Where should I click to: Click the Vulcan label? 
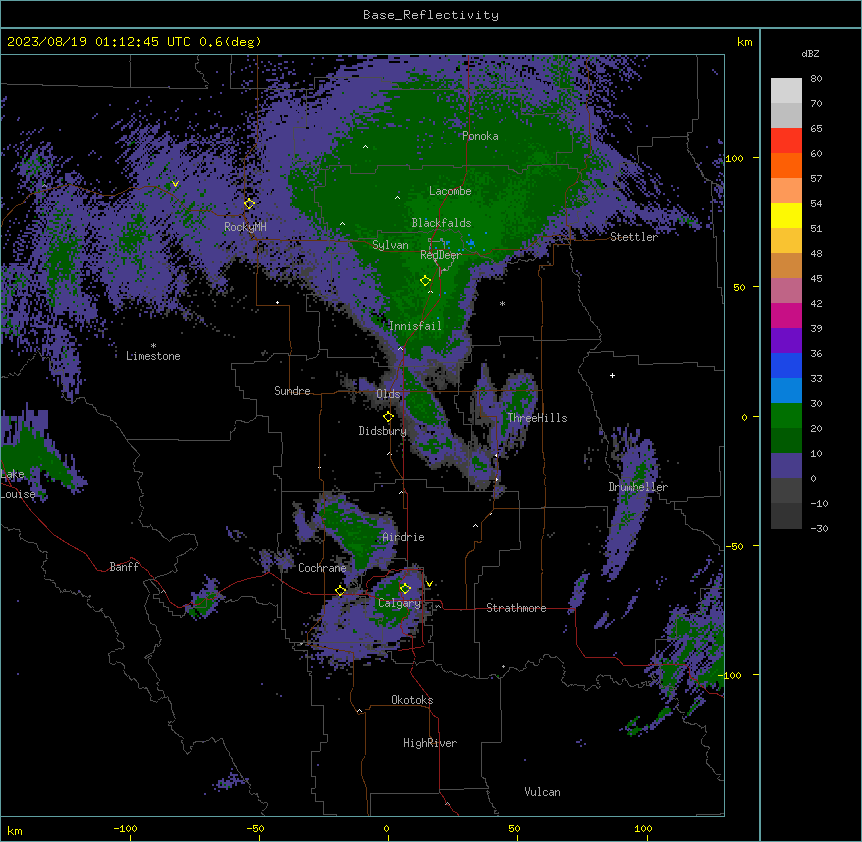[543, 792]
